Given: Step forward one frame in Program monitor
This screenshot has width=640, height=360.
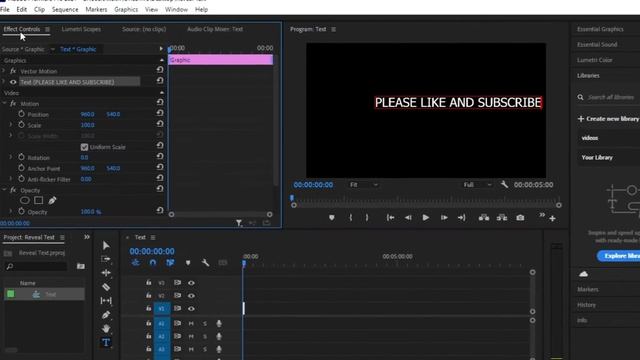Looking at the screenshot, I should [444, 218].
